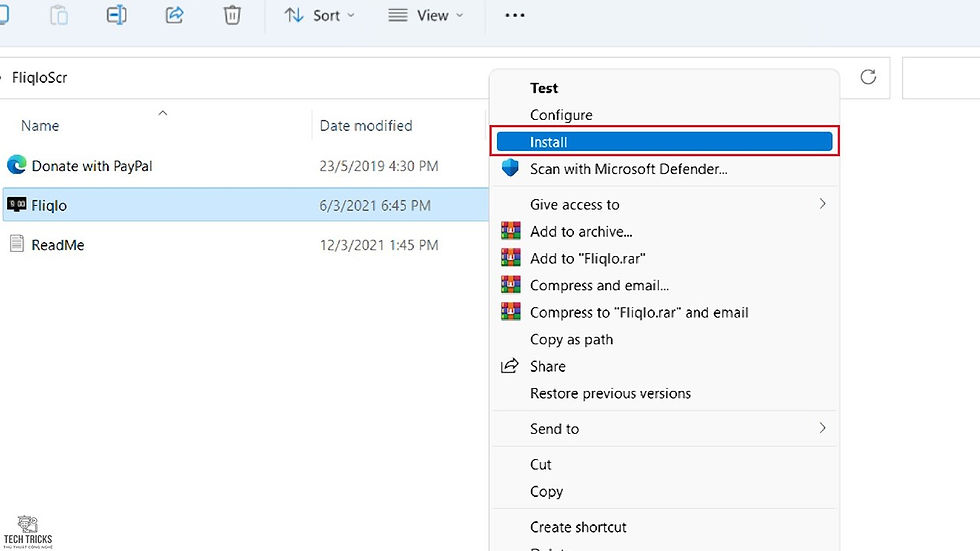Click the date 23/5/2019 4:30 PM
This screenshot has width=980, height=551.
(x=379, y=166)
